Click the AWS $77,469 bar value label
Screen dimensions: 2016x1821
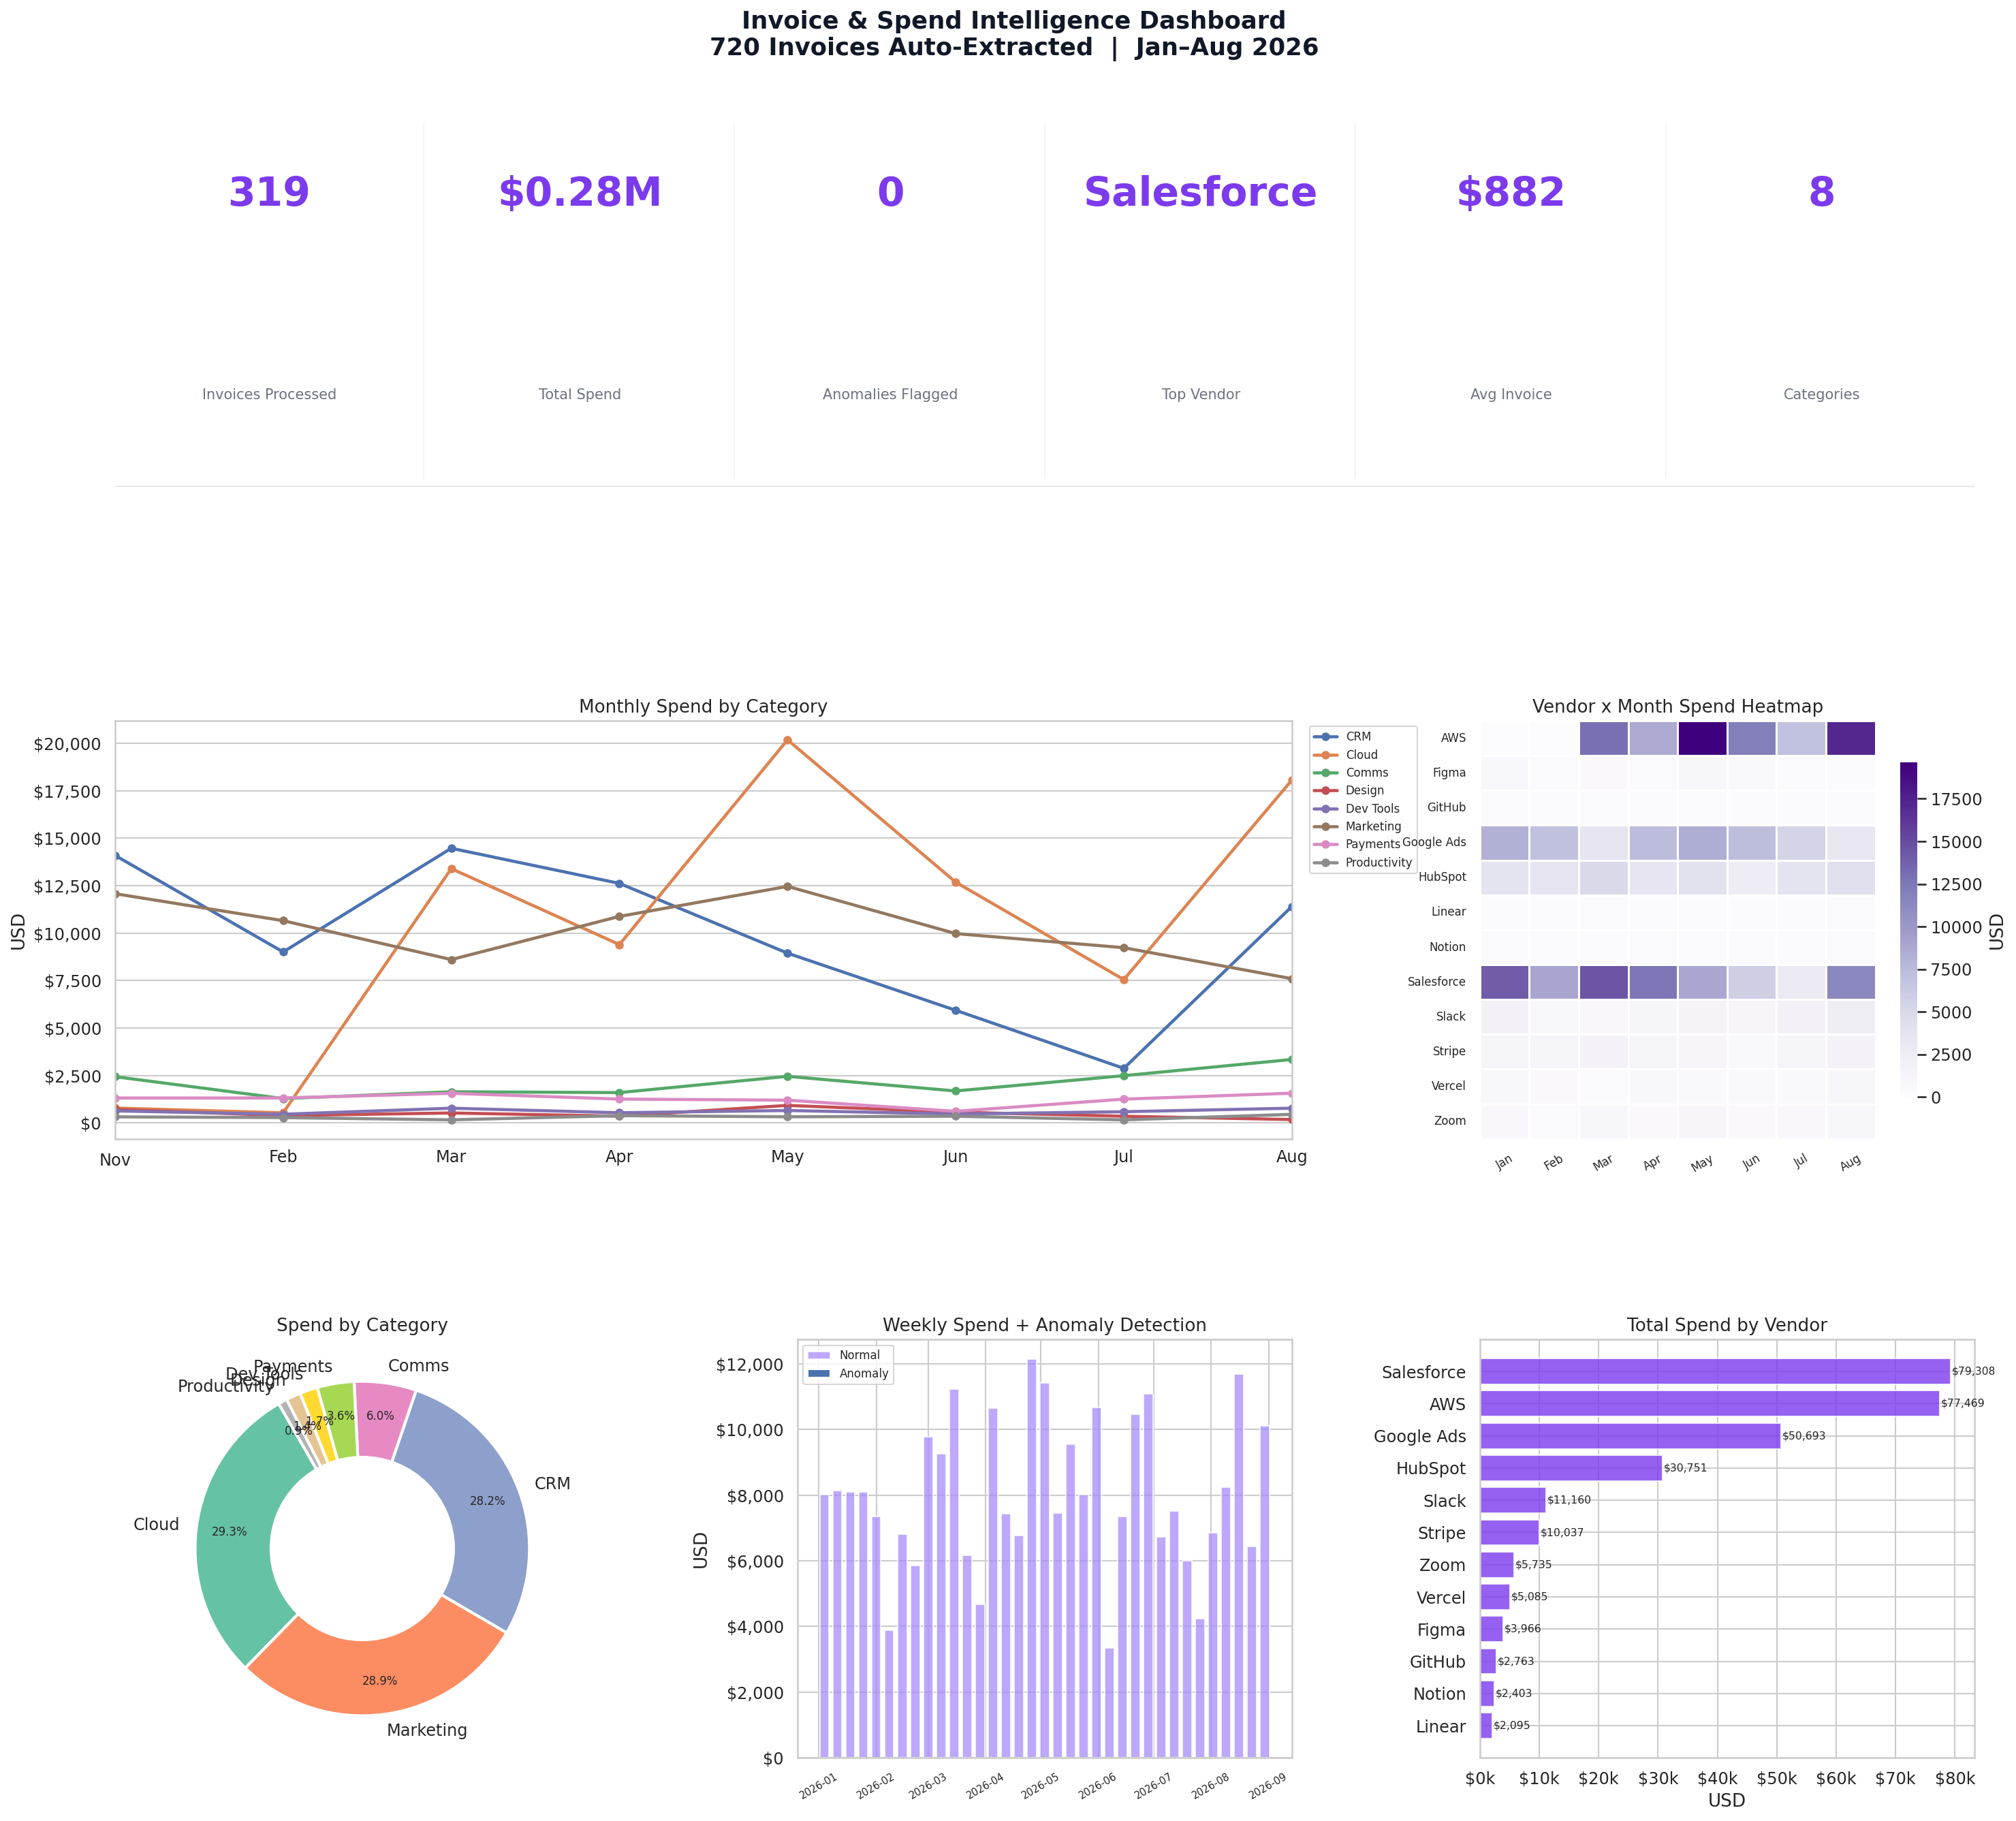pyautogui.click(x=1962, y=1403)
